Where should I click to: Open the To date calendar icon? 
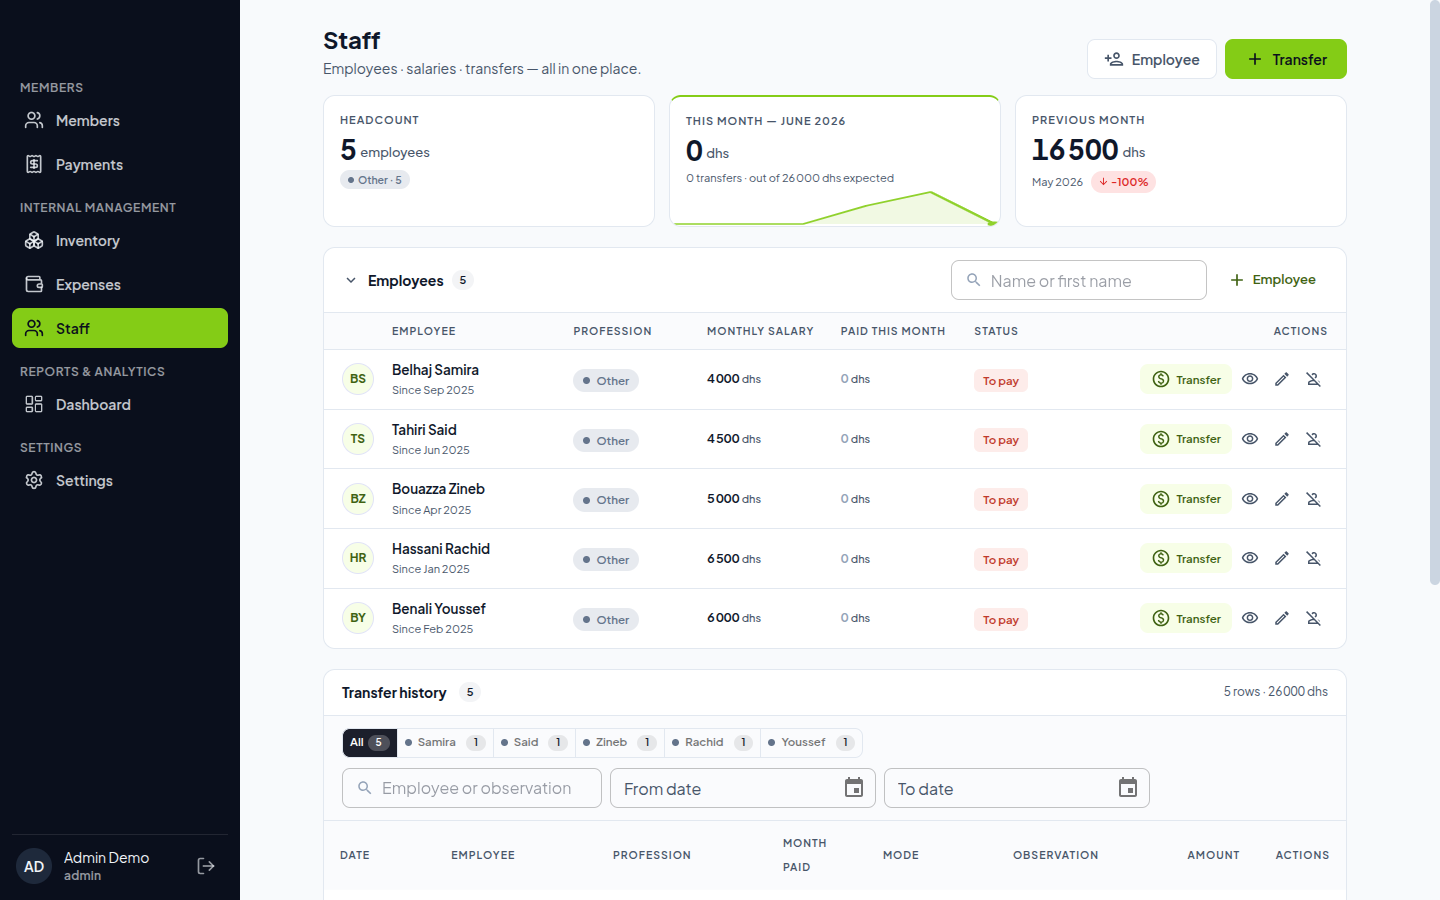1128,788
